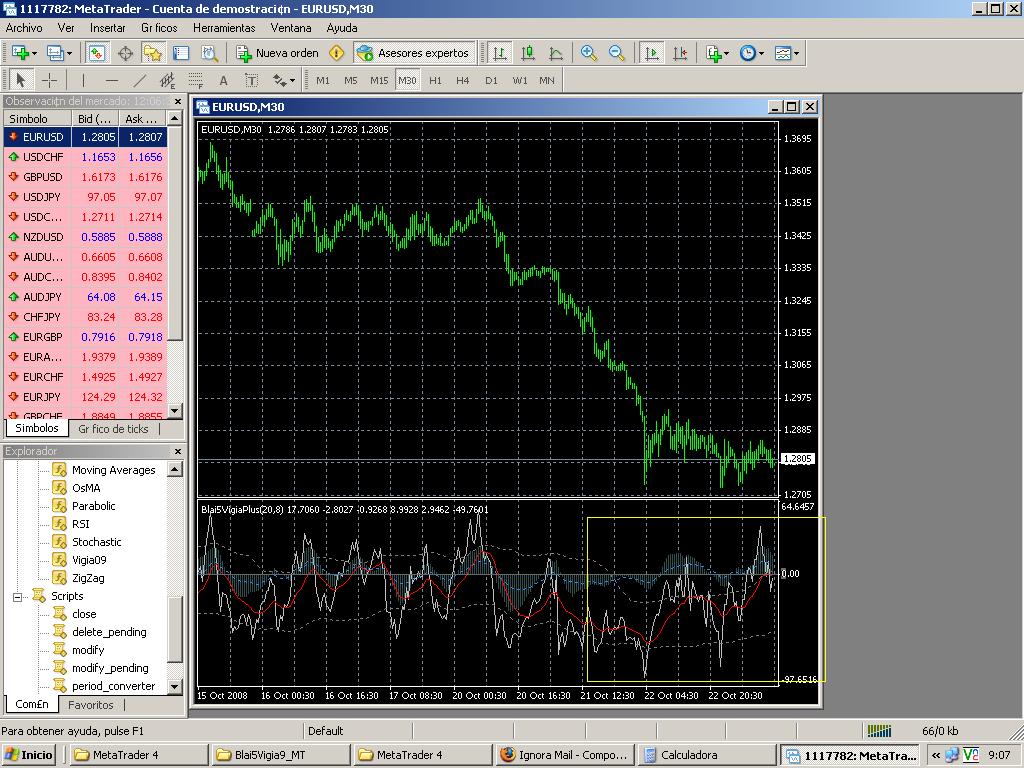Select the text label 'A' tool
This screenshot has height=768, width=1024.
coord(223,80)
